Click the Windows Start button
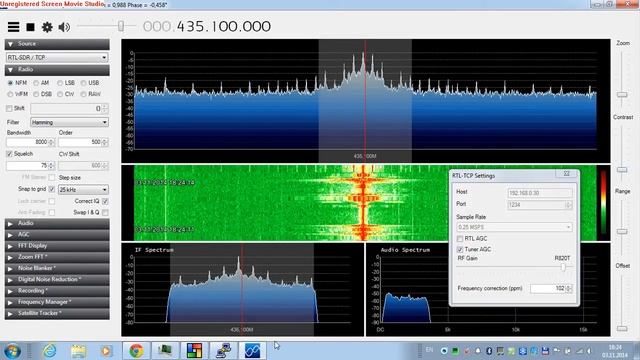Image resolution: width=640 pixels, height=360 pixels. tap(12, 351)
